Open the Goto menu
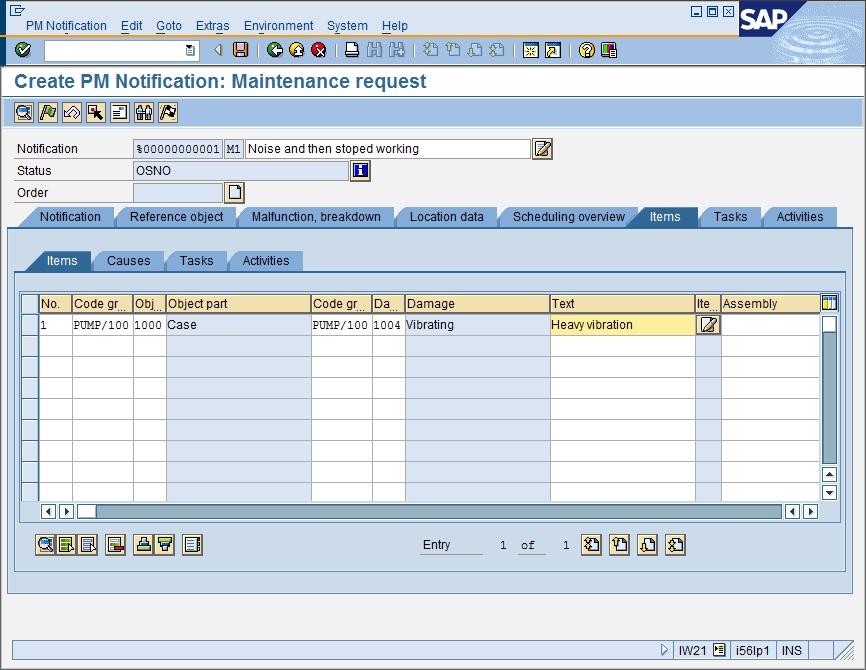Viewport: 866px width, 670px height. (x=169, y=26)
